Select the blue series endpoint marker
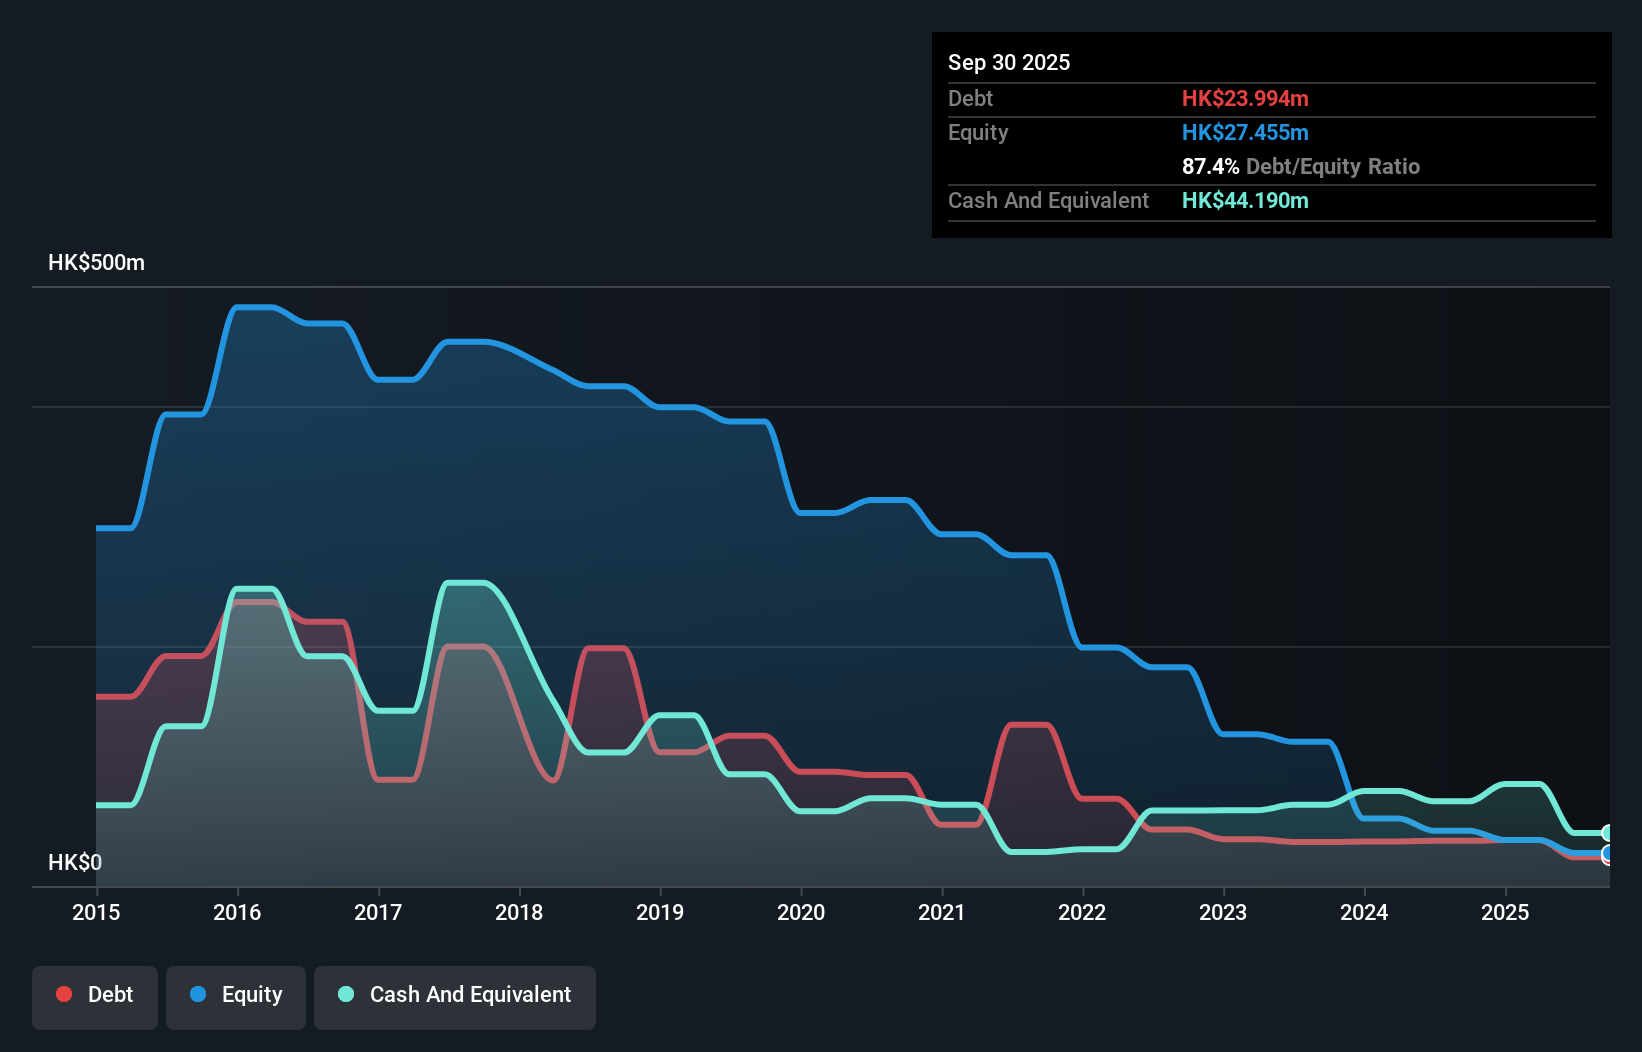 1608,856
